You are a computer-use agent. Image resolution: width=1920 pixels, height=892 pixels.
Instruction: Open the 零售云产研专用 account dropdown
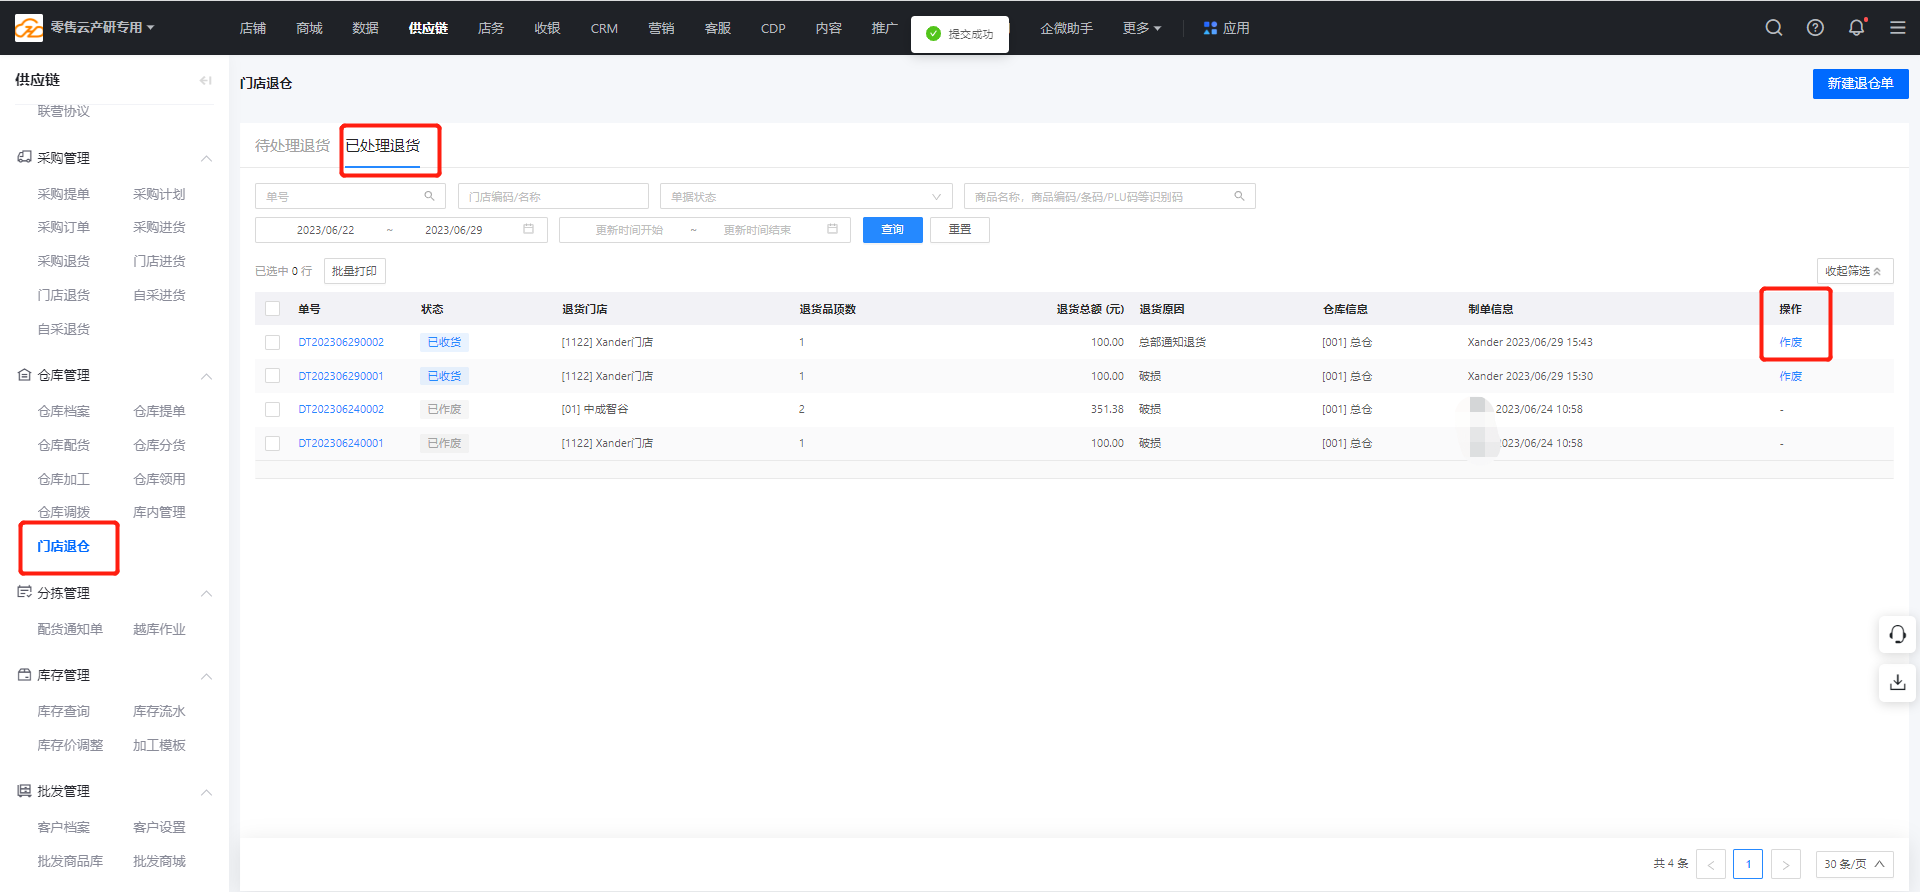click(x=102, y=28)
